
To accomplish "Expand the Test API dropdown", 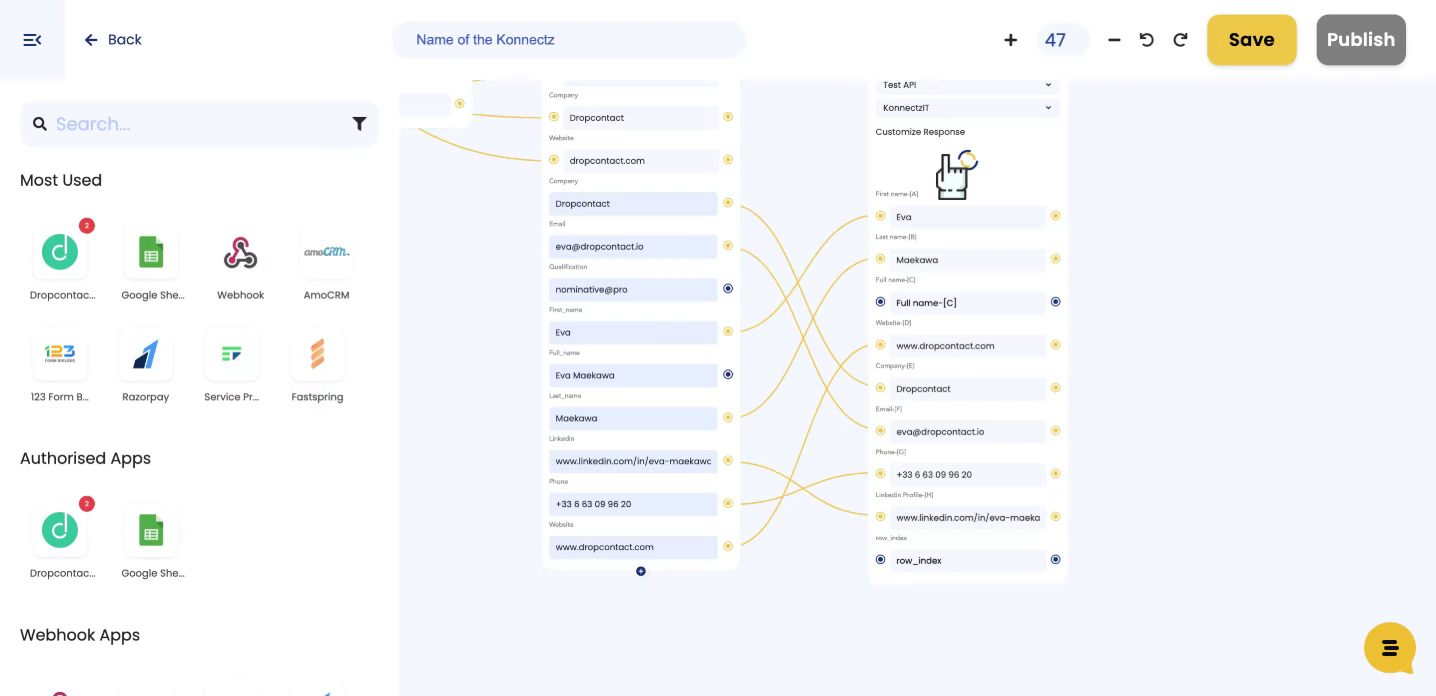I will pyautogui.click(x=967, y=85).
